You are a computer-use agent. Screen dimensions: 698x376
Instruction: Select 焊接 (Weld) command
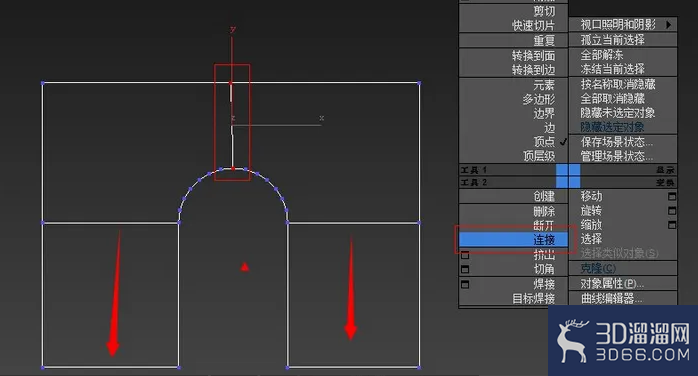544,284
